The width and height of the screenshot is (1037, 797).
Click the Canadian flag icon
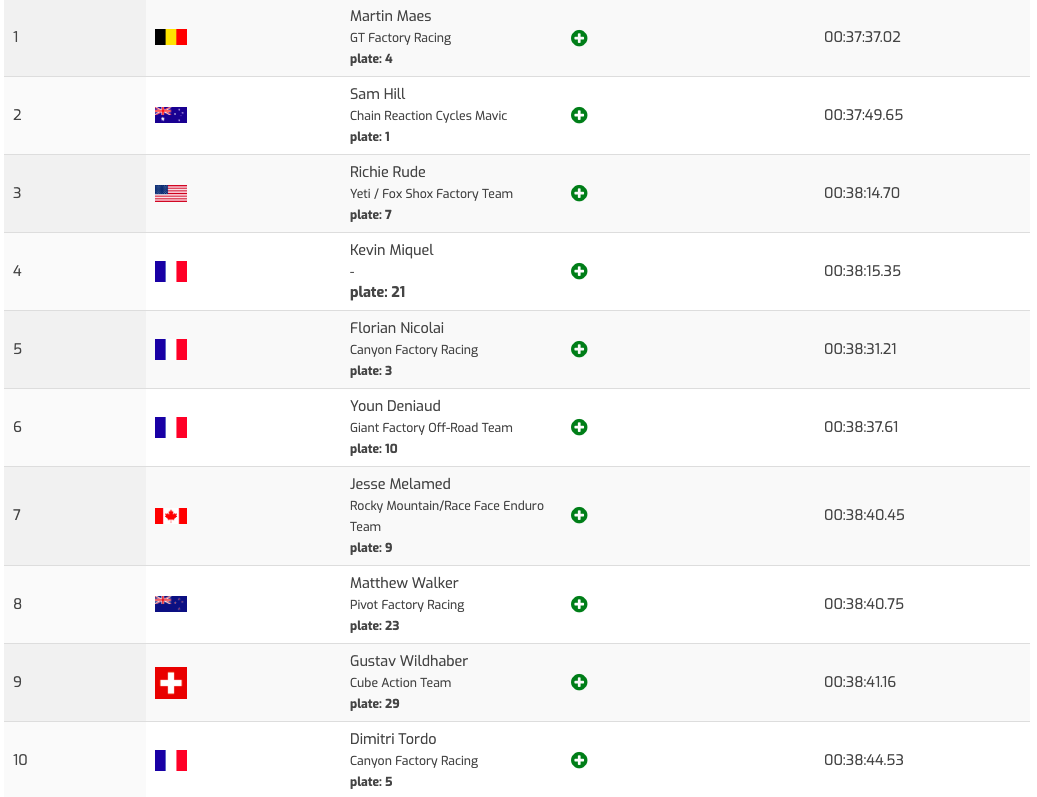click(171, 516)
